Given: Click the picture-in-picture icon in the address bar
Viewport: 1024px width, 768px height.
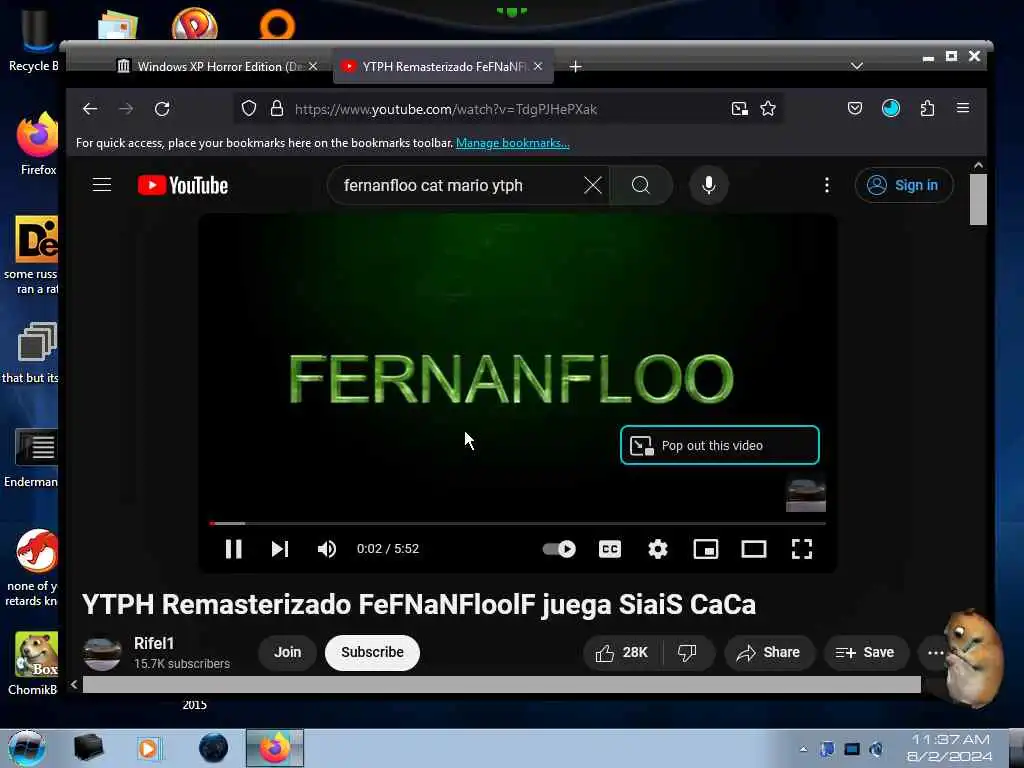Looking at the screenshot, I should 739,109.
